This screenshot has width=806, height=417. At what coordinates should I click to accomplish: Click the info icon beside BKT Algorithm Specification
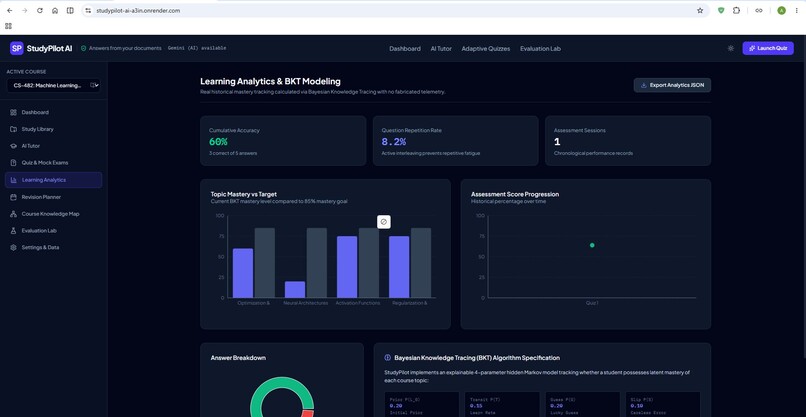click(x=388, y=358)
